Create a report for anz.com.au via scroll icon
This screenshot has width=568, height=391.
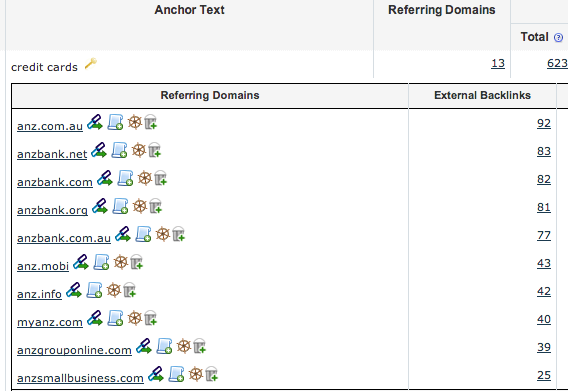[115, 122]
